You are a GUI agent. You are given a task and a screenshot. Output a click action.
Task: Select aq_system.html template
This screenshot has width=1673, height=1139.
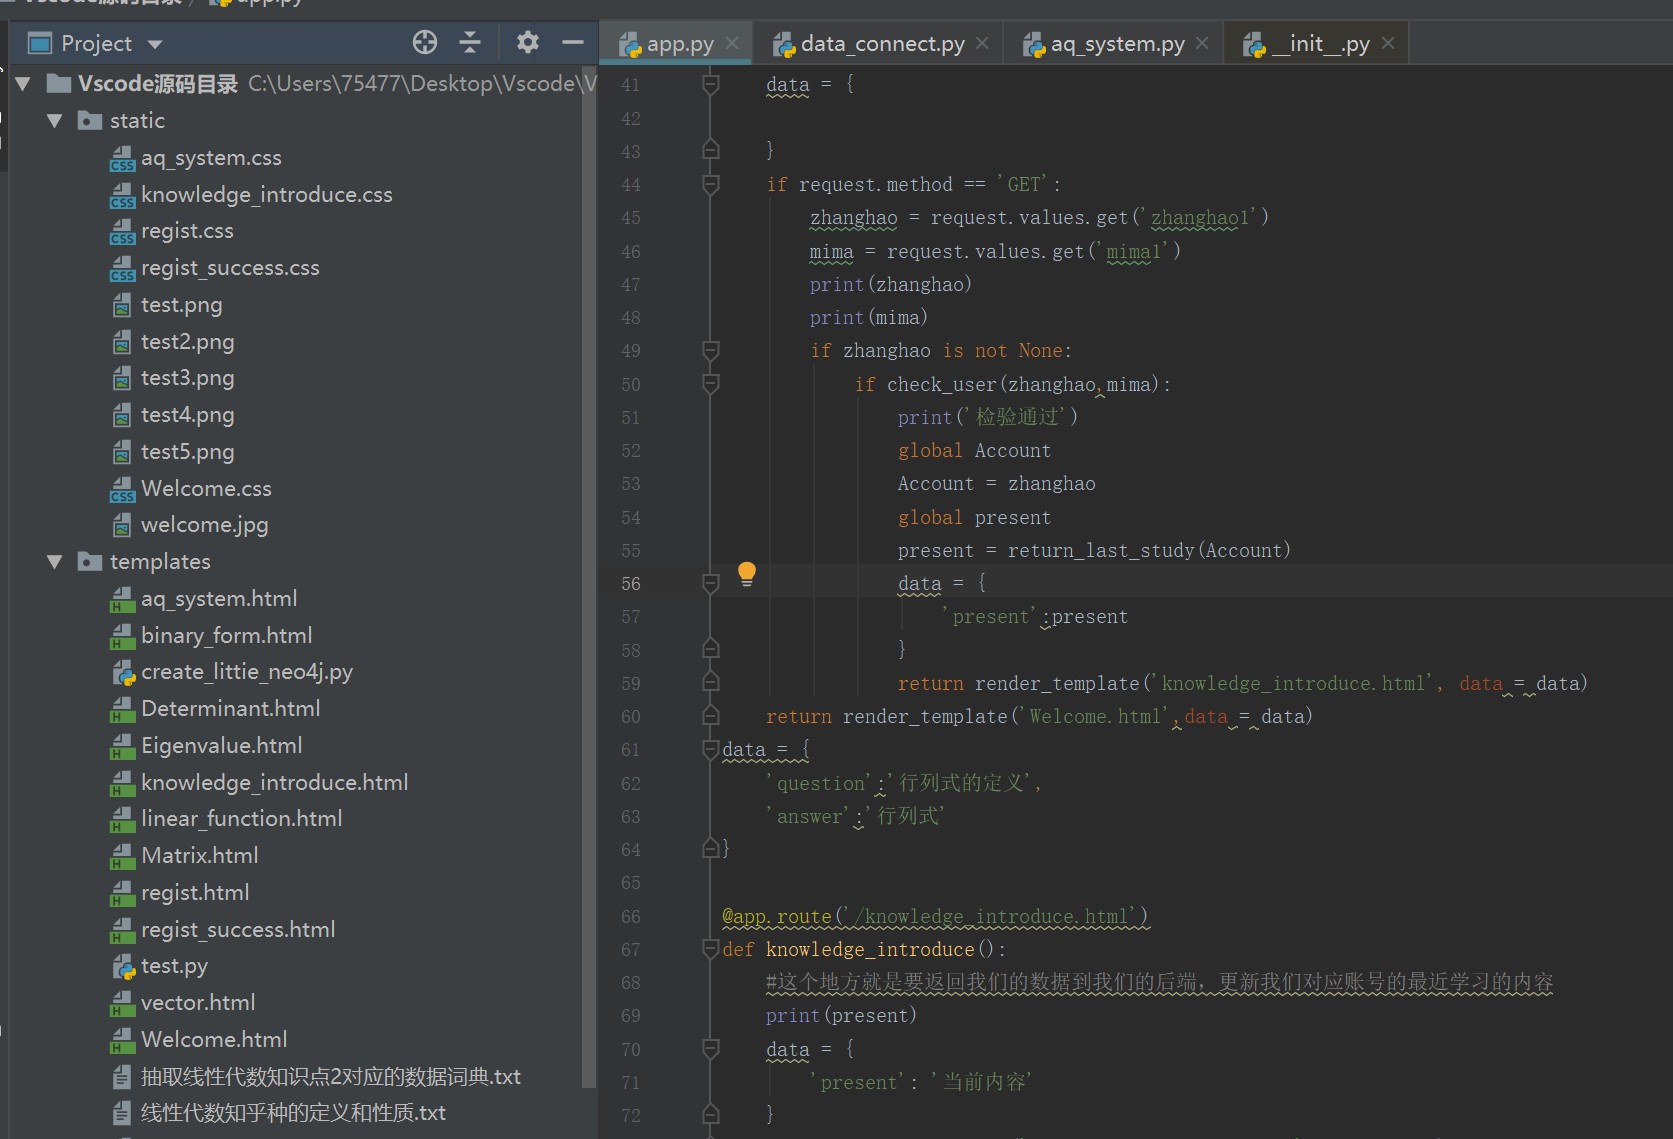pos(219,599)
